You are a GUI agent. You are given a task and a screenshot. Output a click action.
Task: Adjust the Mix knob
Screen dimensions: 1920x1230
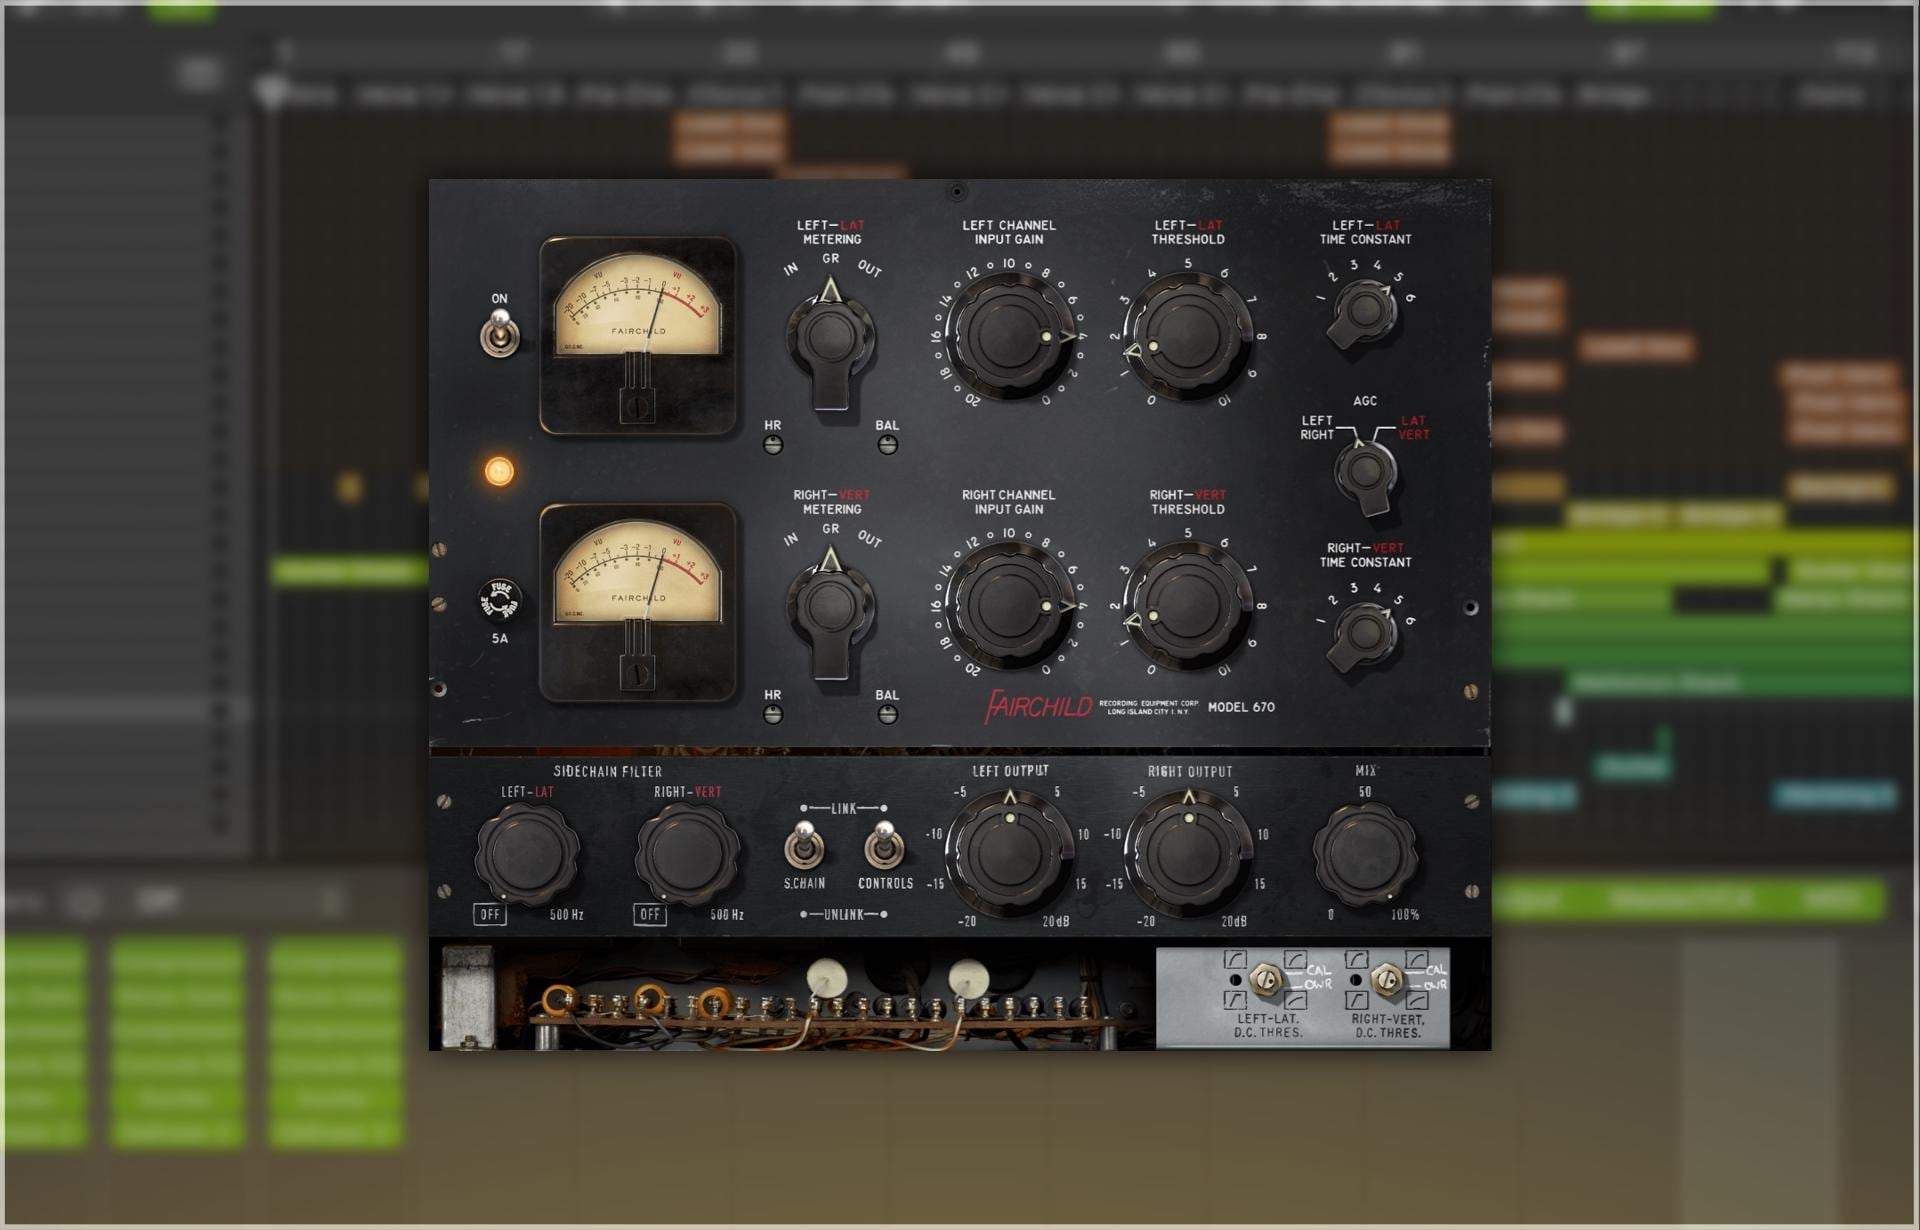[1365, 854]
